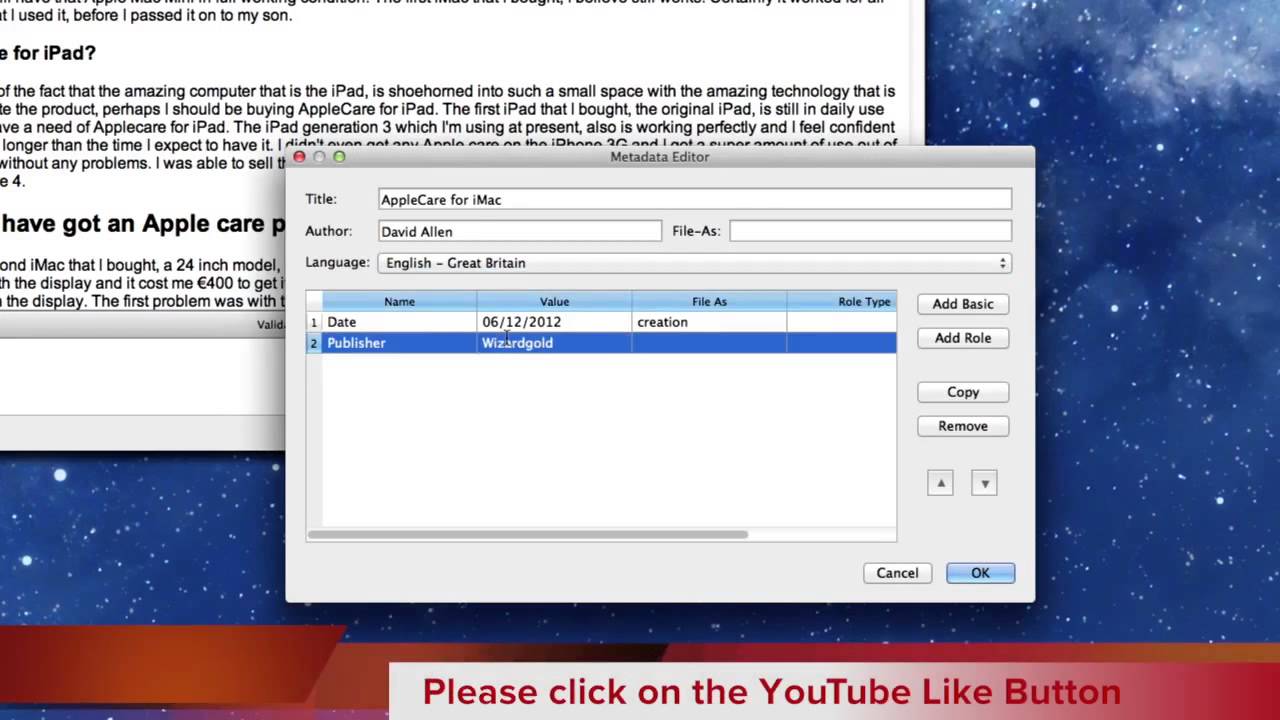Open the Language dropdown showing English – Great Britain
The height and width of the screenshot is (720, 1280).
tap(695, 263)
